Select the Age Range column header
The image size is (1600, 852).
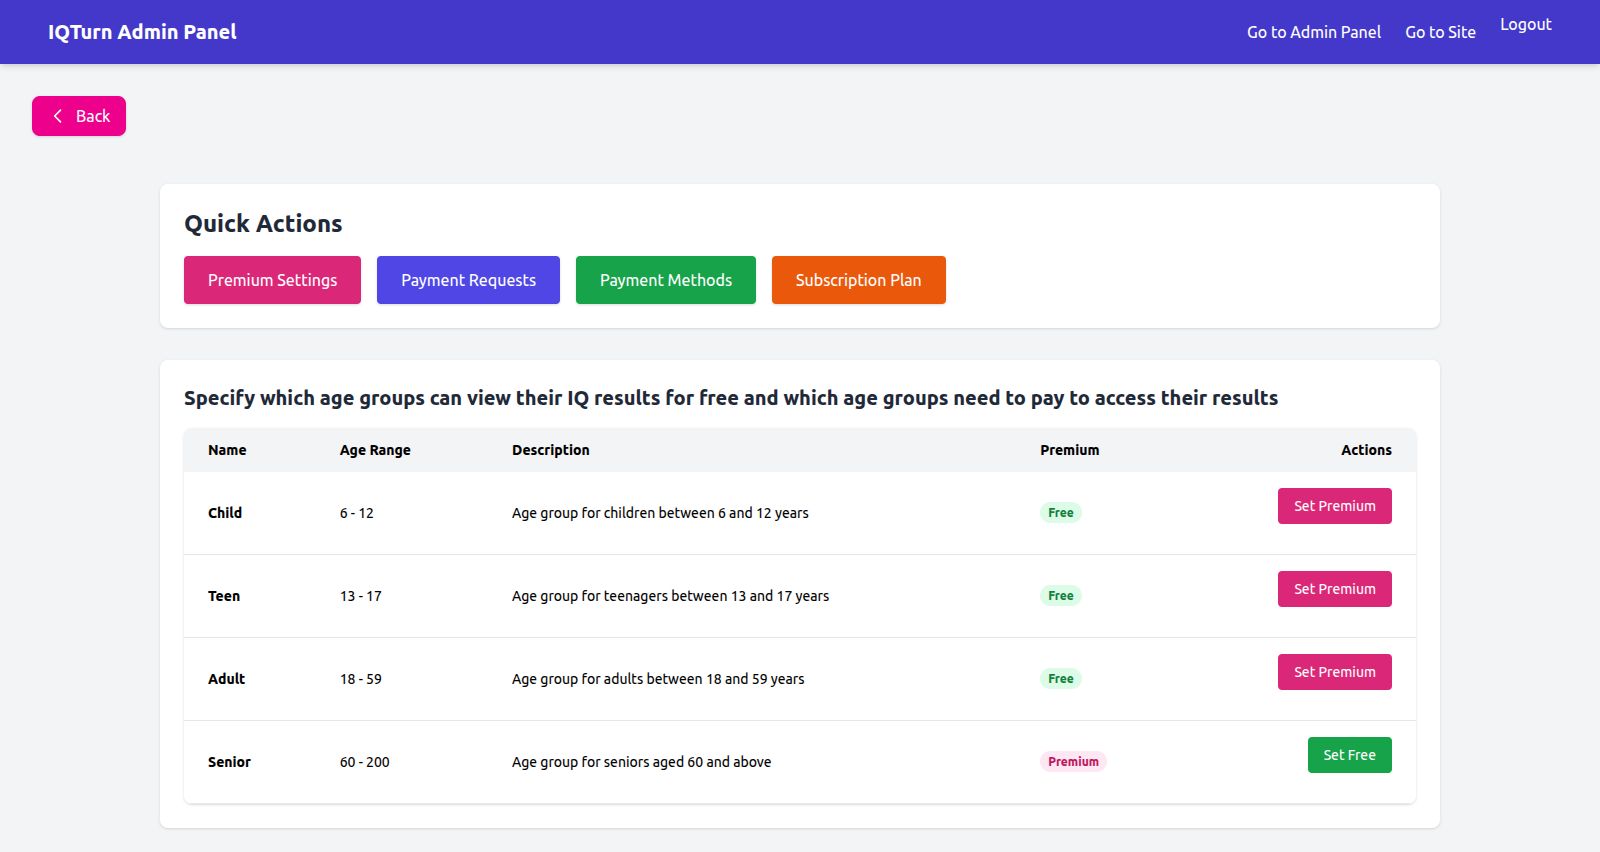tap(375, 450)
